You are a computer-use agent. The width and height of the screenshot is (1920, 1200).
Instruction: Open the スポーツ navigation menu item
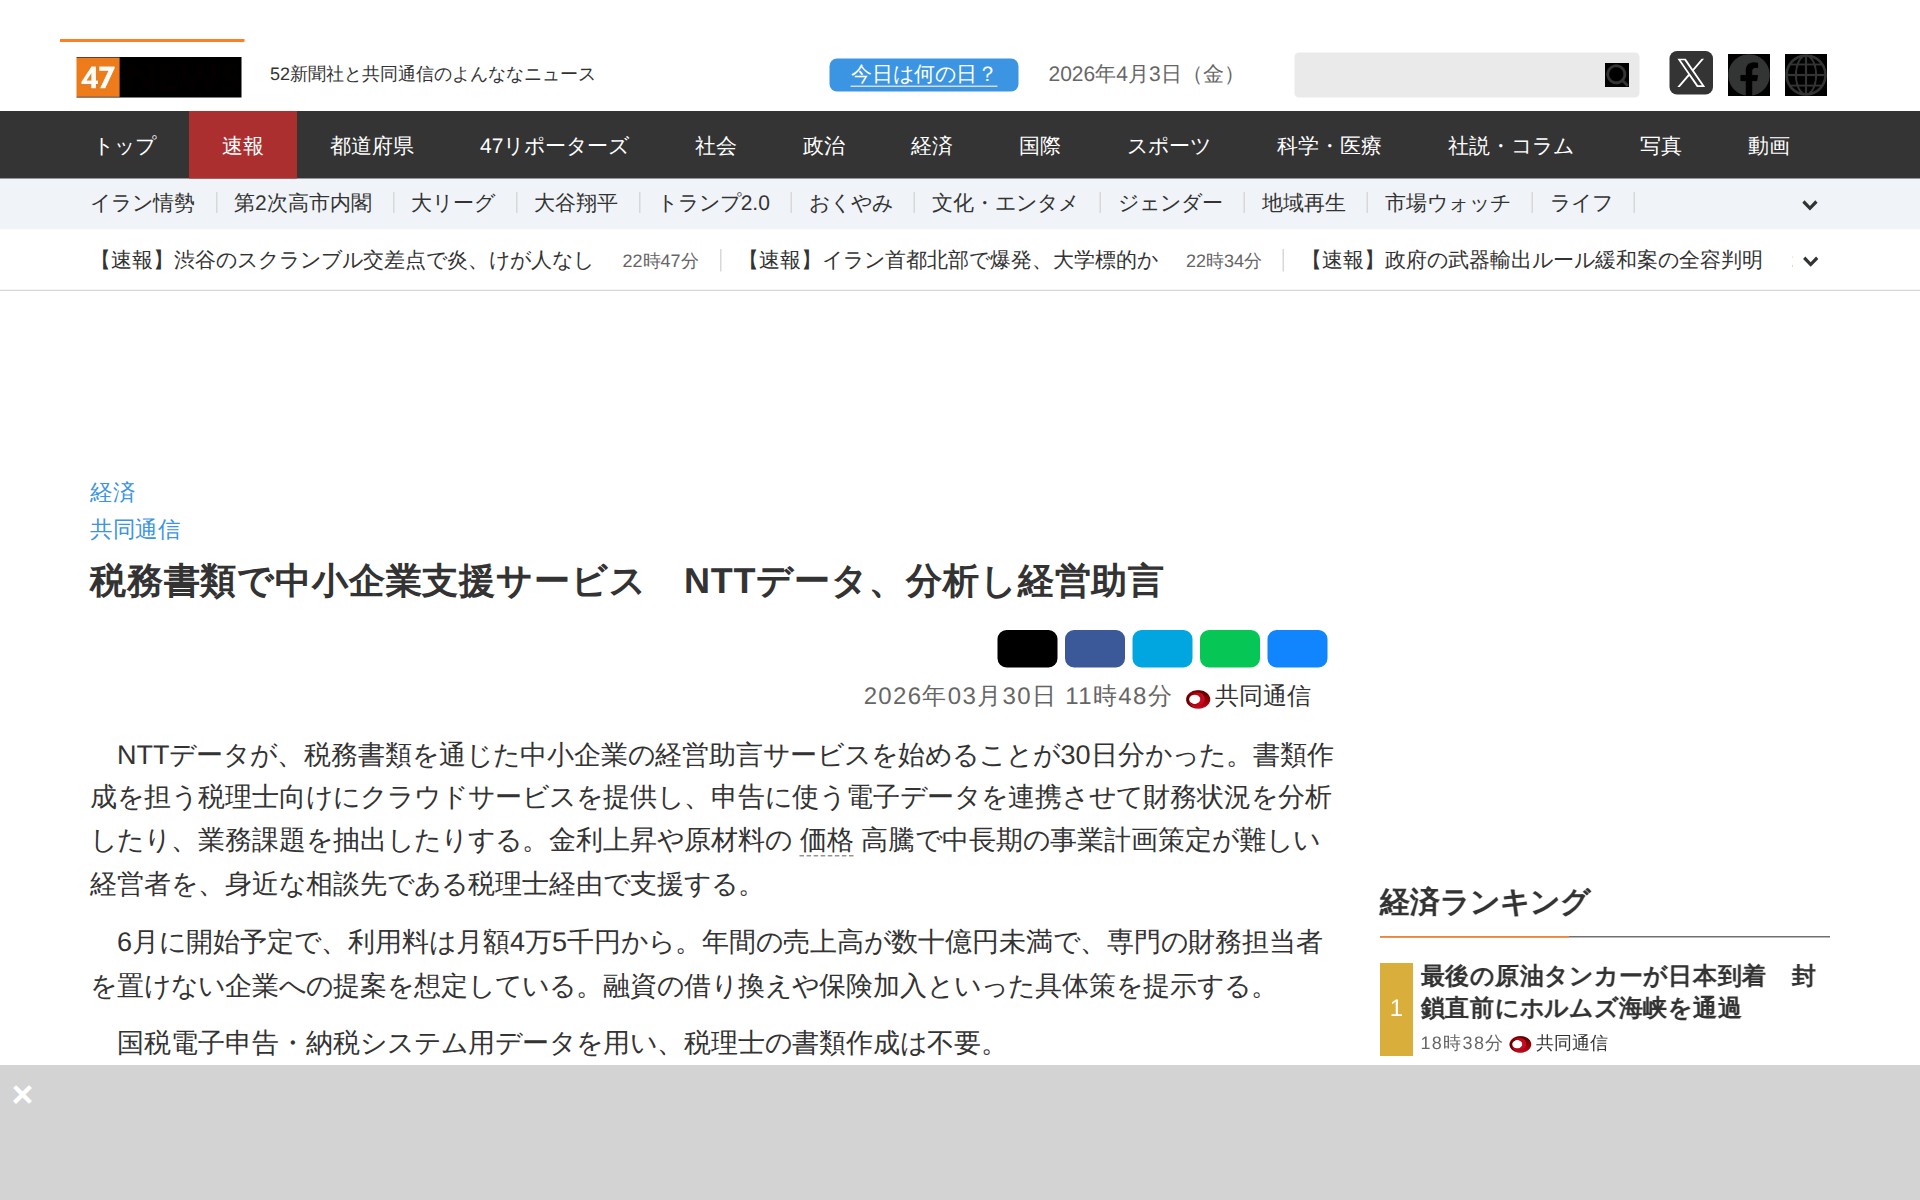coord(1168,146)
